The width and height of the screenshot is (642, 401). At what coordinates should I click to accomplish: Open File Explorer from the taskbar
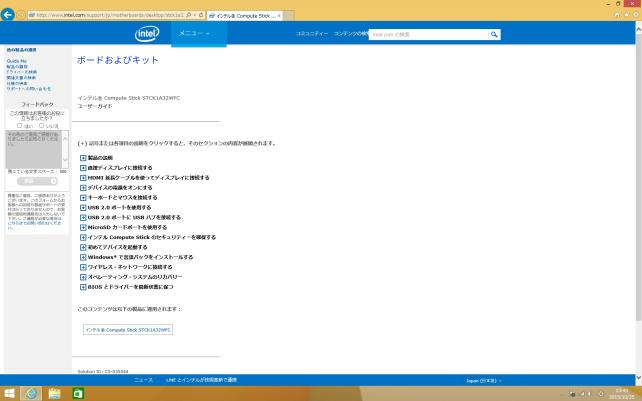tap(54, 394)
